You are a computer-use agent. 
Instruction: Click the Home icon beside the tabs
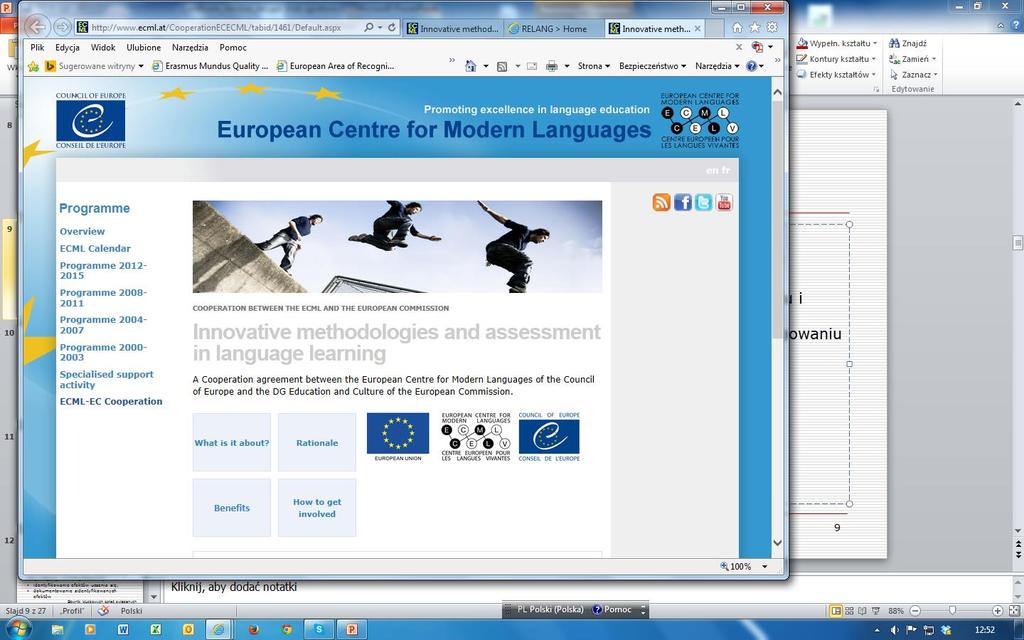[x=737, y=27]
